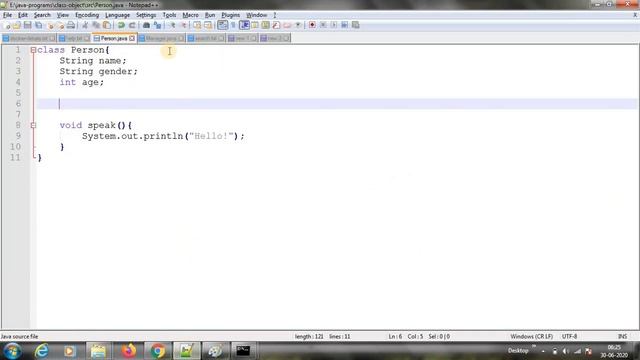640x360 pixels.
Task: Undo the last edit with the green arrow icon
Action: [121, 25]
